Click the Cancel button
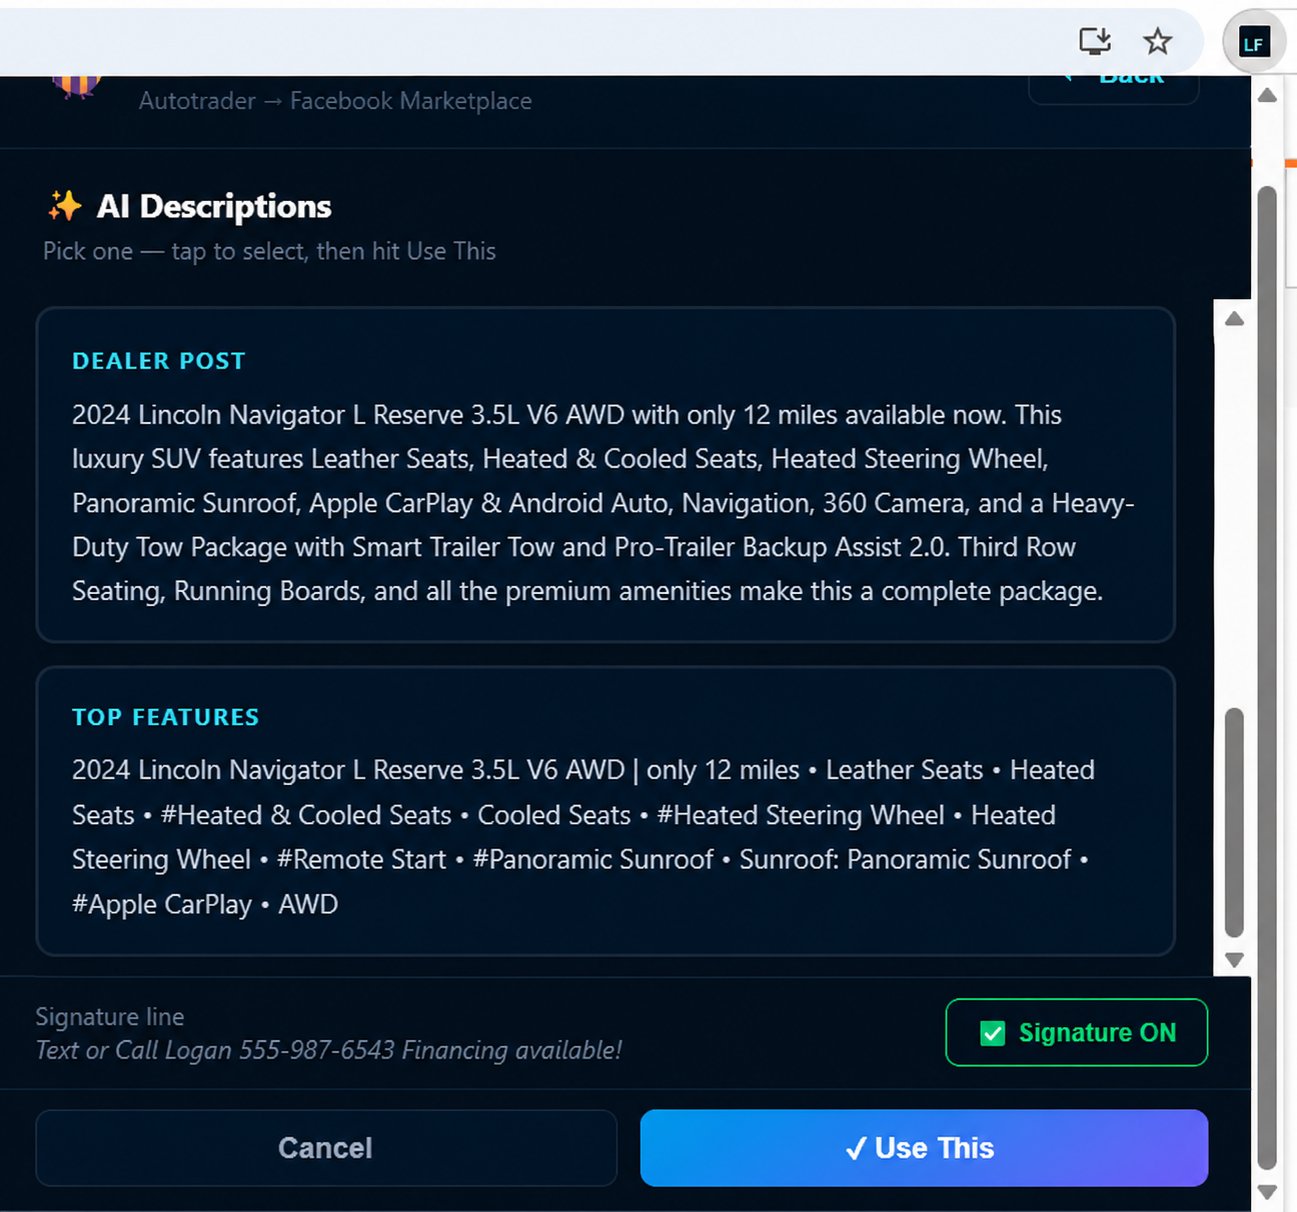 326,1148
